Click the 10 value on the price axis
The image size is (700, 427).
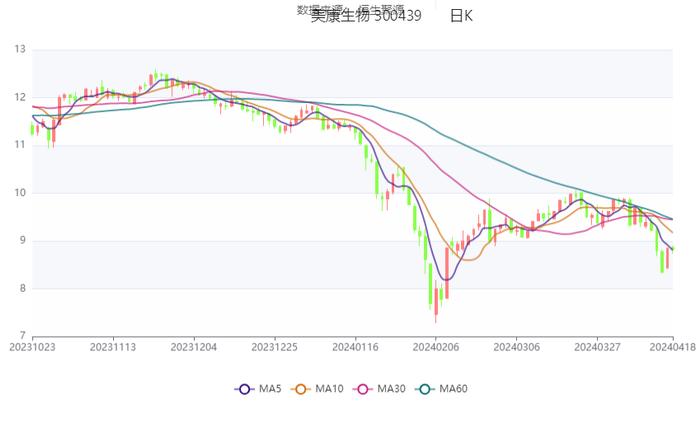[20, 193]
